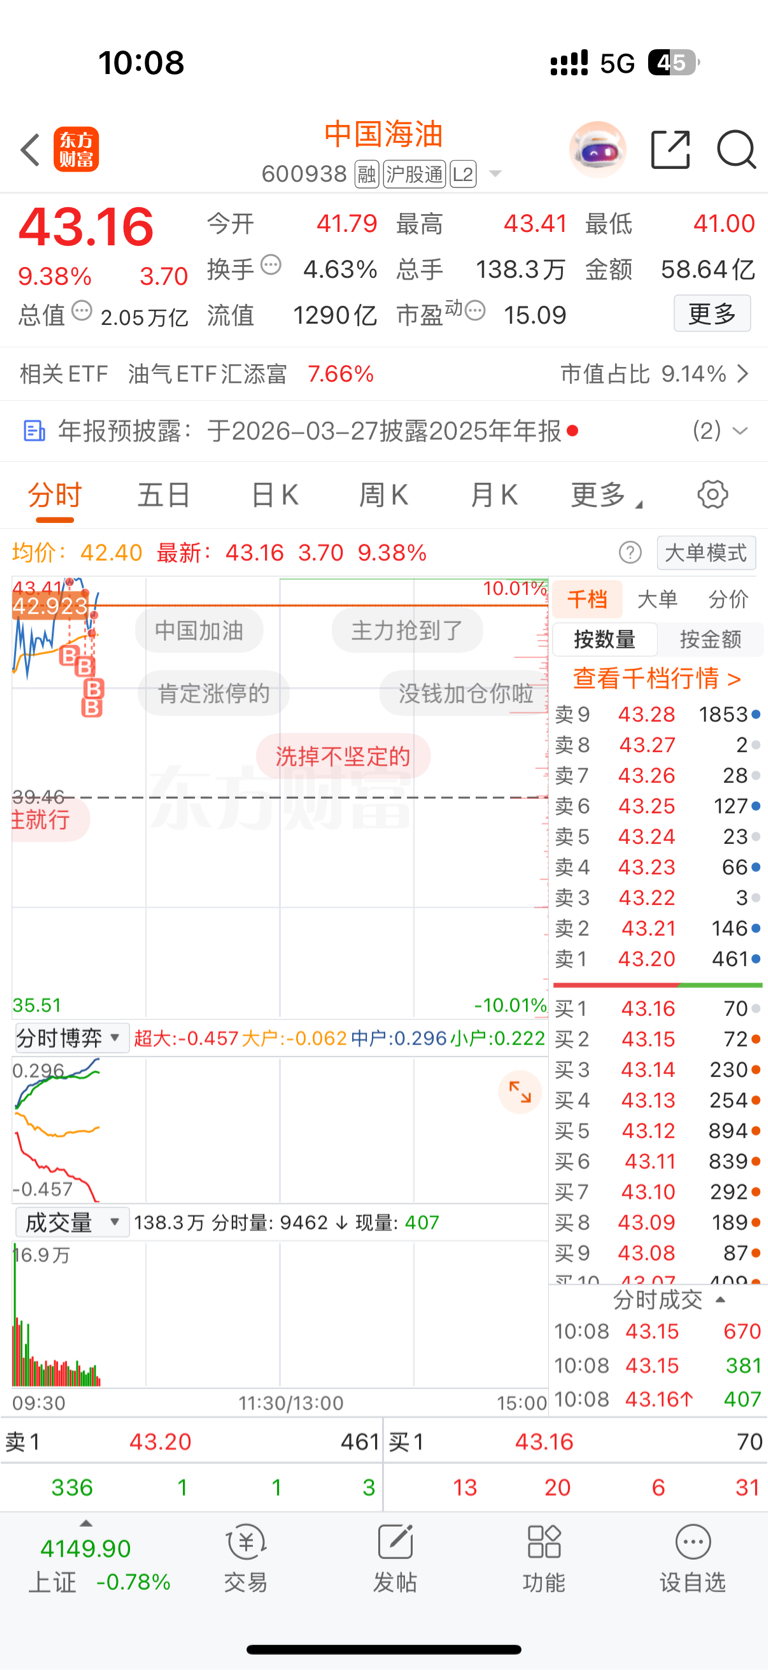This screenshot has width=768, height=1670.
Task: Tap the battery indicator in status bar
Action: (674, 63)
